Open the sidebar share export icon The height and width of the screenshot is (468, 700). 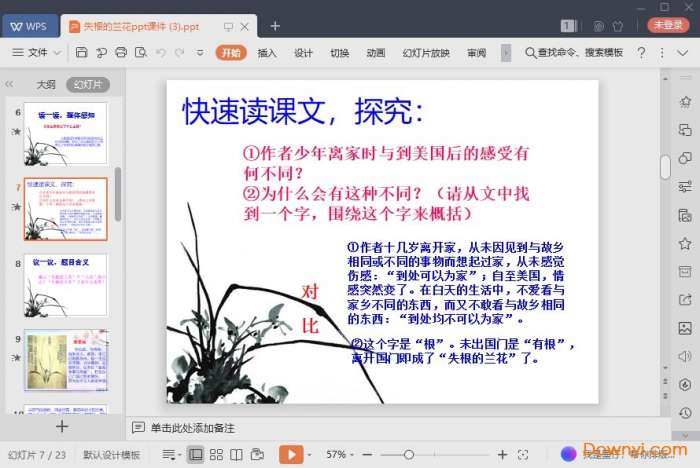coord(685,300)
